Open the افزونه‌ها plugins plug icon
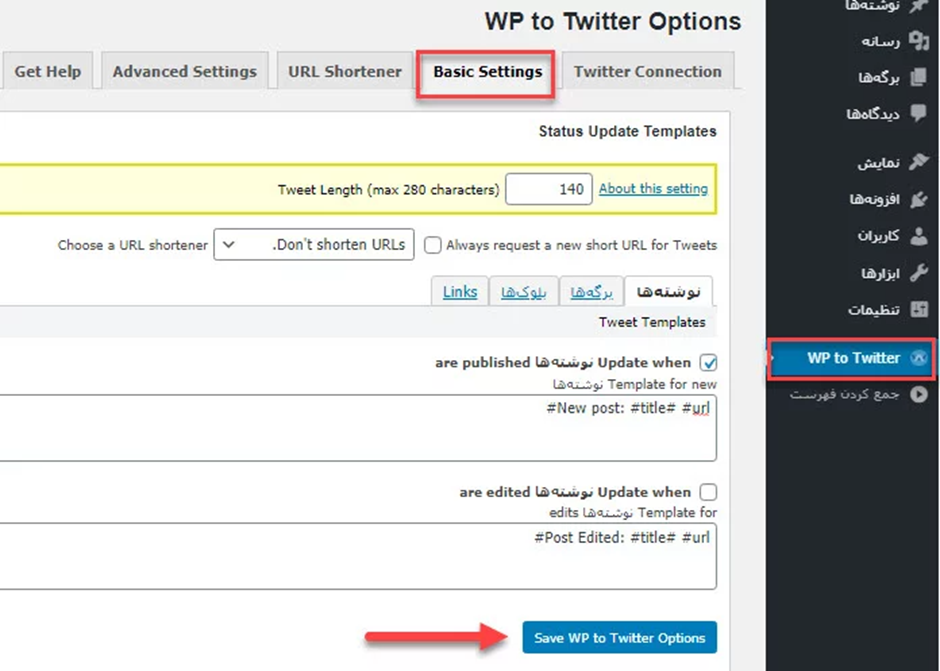Viewport: 940px width, 671px height. tap(918, 199)
